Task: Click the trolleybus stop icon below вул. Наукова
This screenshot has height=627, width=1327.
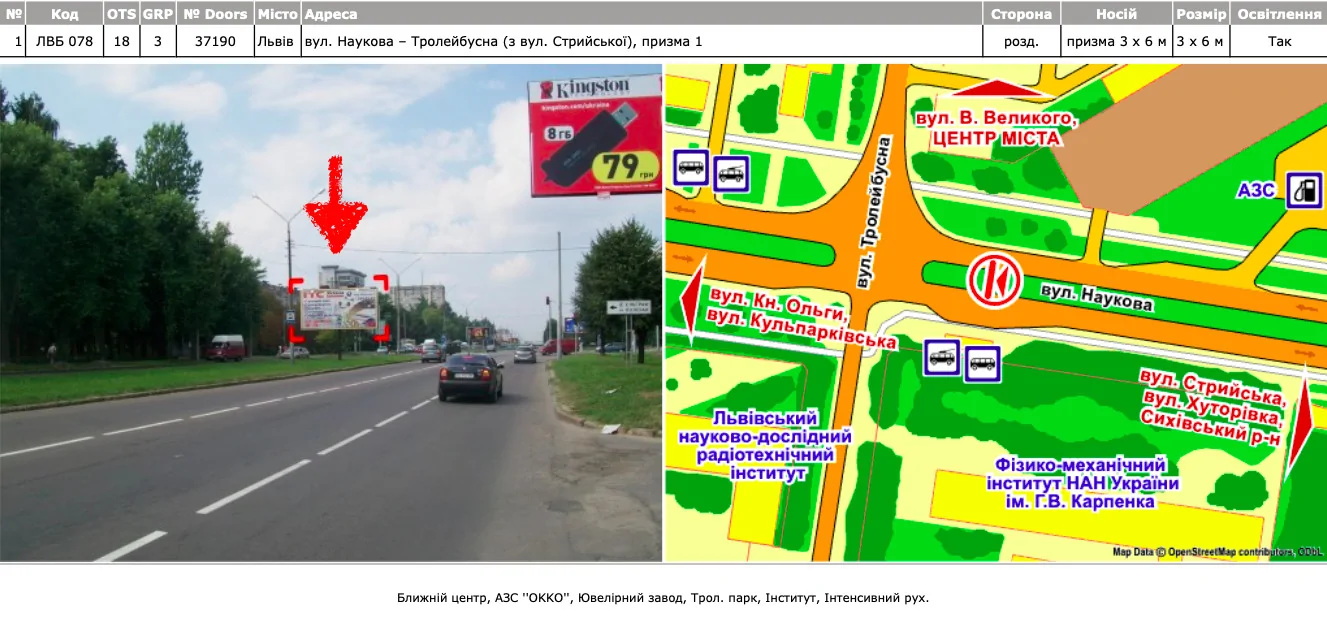Action: pos(942,357)
